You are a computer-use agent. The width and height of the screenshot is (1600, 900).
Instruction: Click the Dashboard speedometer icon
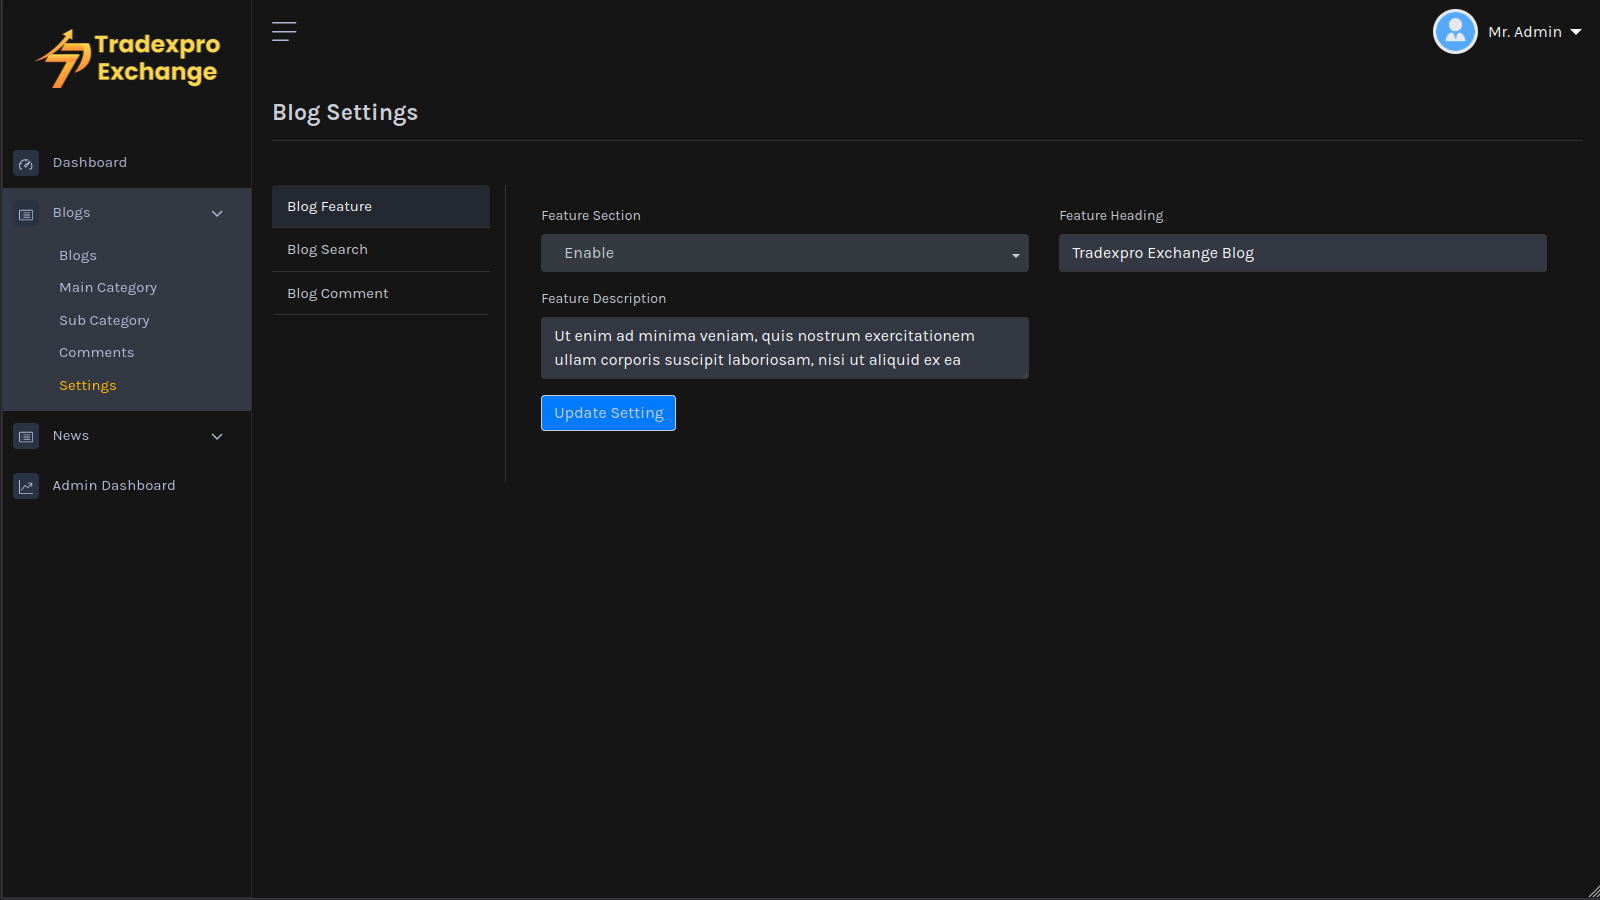click(x=26, y=163)
